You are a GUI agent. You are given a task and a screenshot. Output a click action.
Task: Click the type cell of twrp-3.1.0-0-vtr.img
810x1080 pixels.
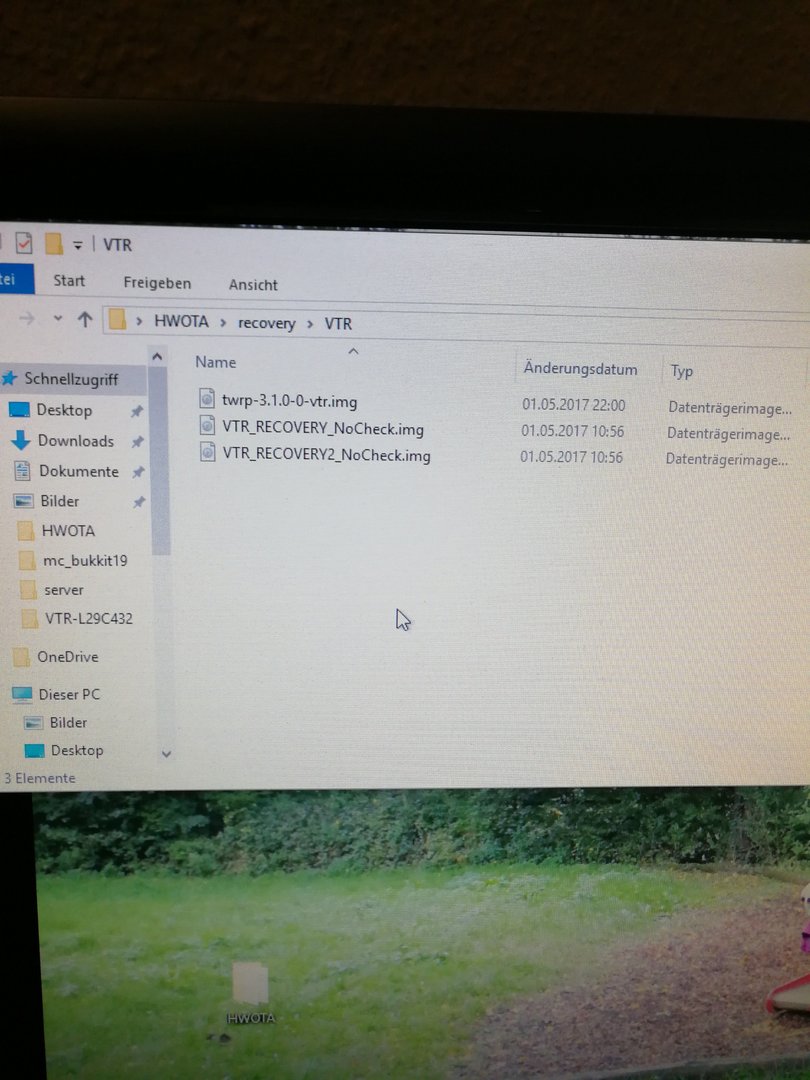click(730, 408)
